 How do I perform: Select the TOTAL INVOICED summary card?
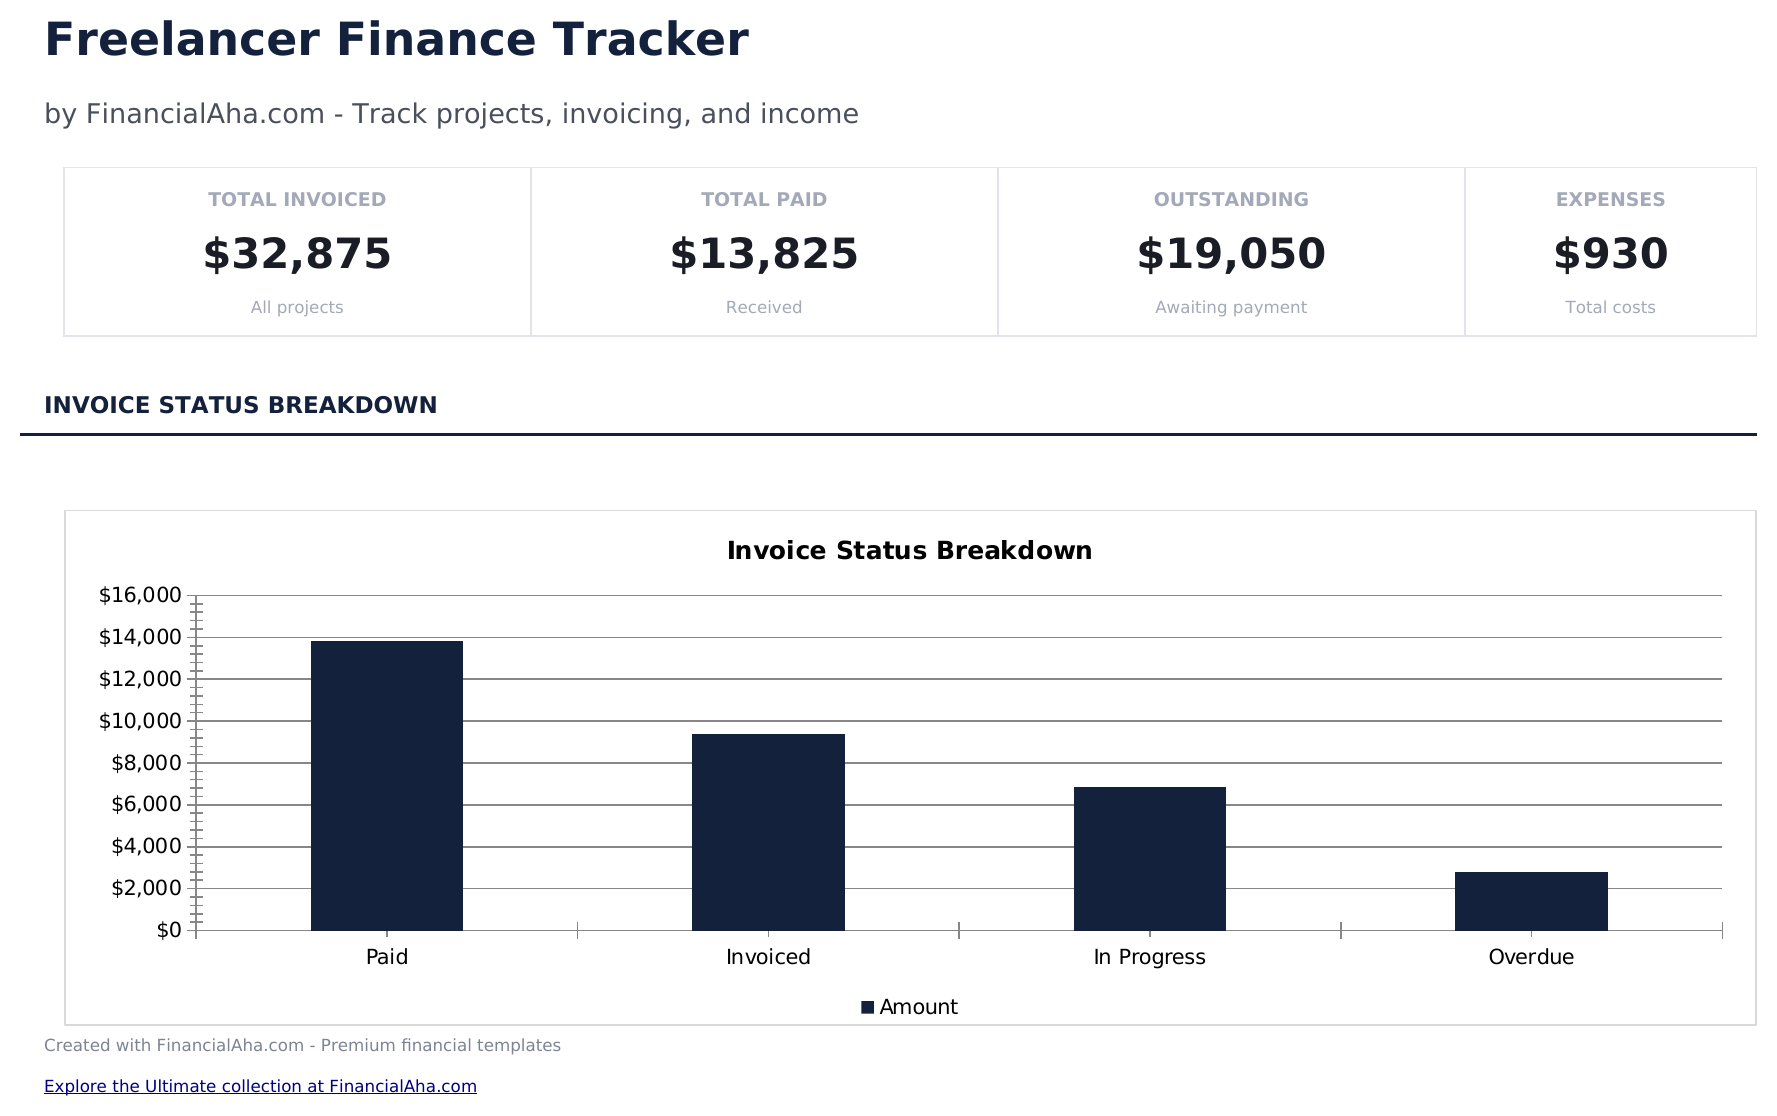pos(297,250)
